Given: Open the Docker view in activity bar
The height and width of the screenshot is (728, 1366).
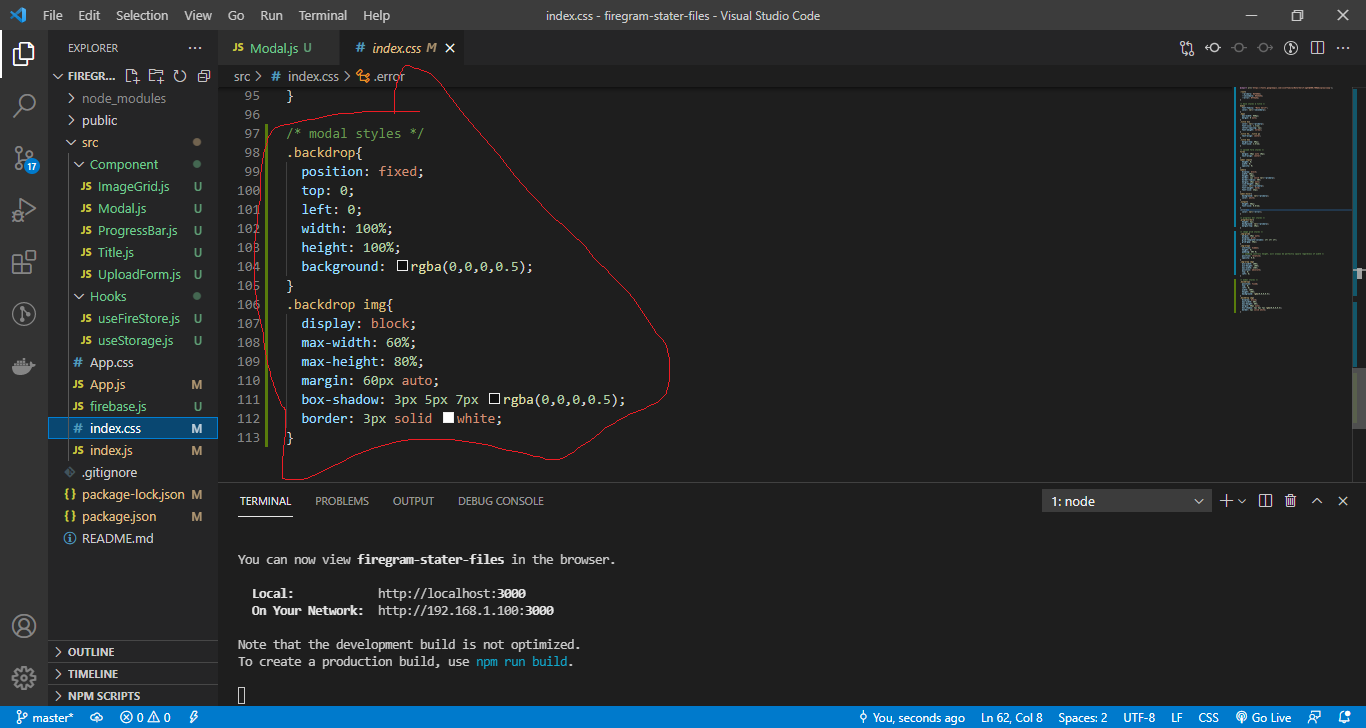Looking at the screenshot, I should pyautogui.click(x=24, y=366).
